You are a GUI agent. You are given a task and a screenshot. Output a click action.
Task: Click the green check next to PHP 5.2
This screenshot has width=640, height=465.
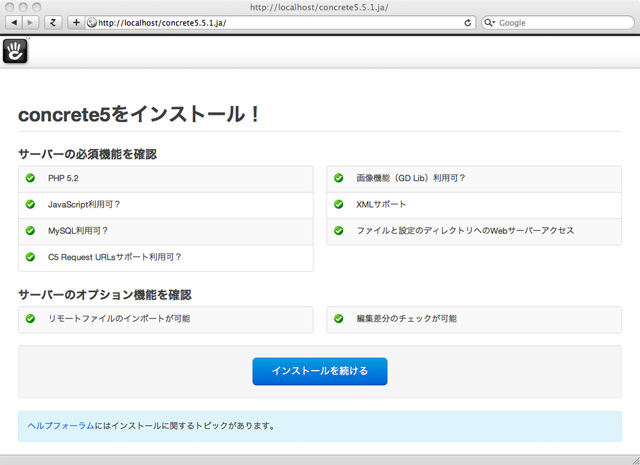pyautogui.click(x=30, y=178)
